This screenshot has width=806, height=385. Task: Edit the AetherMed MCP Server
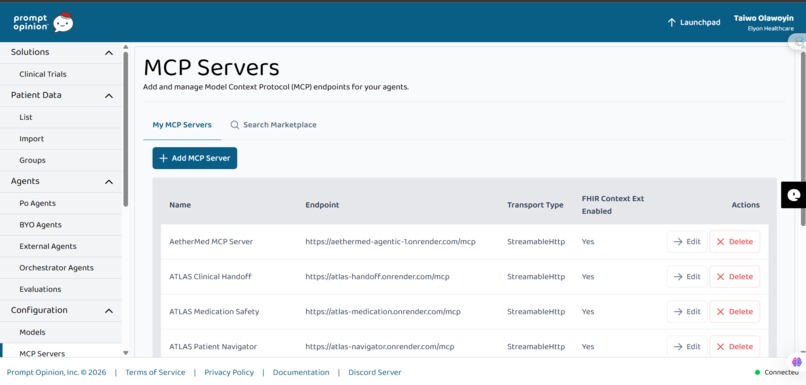(687, 242)
